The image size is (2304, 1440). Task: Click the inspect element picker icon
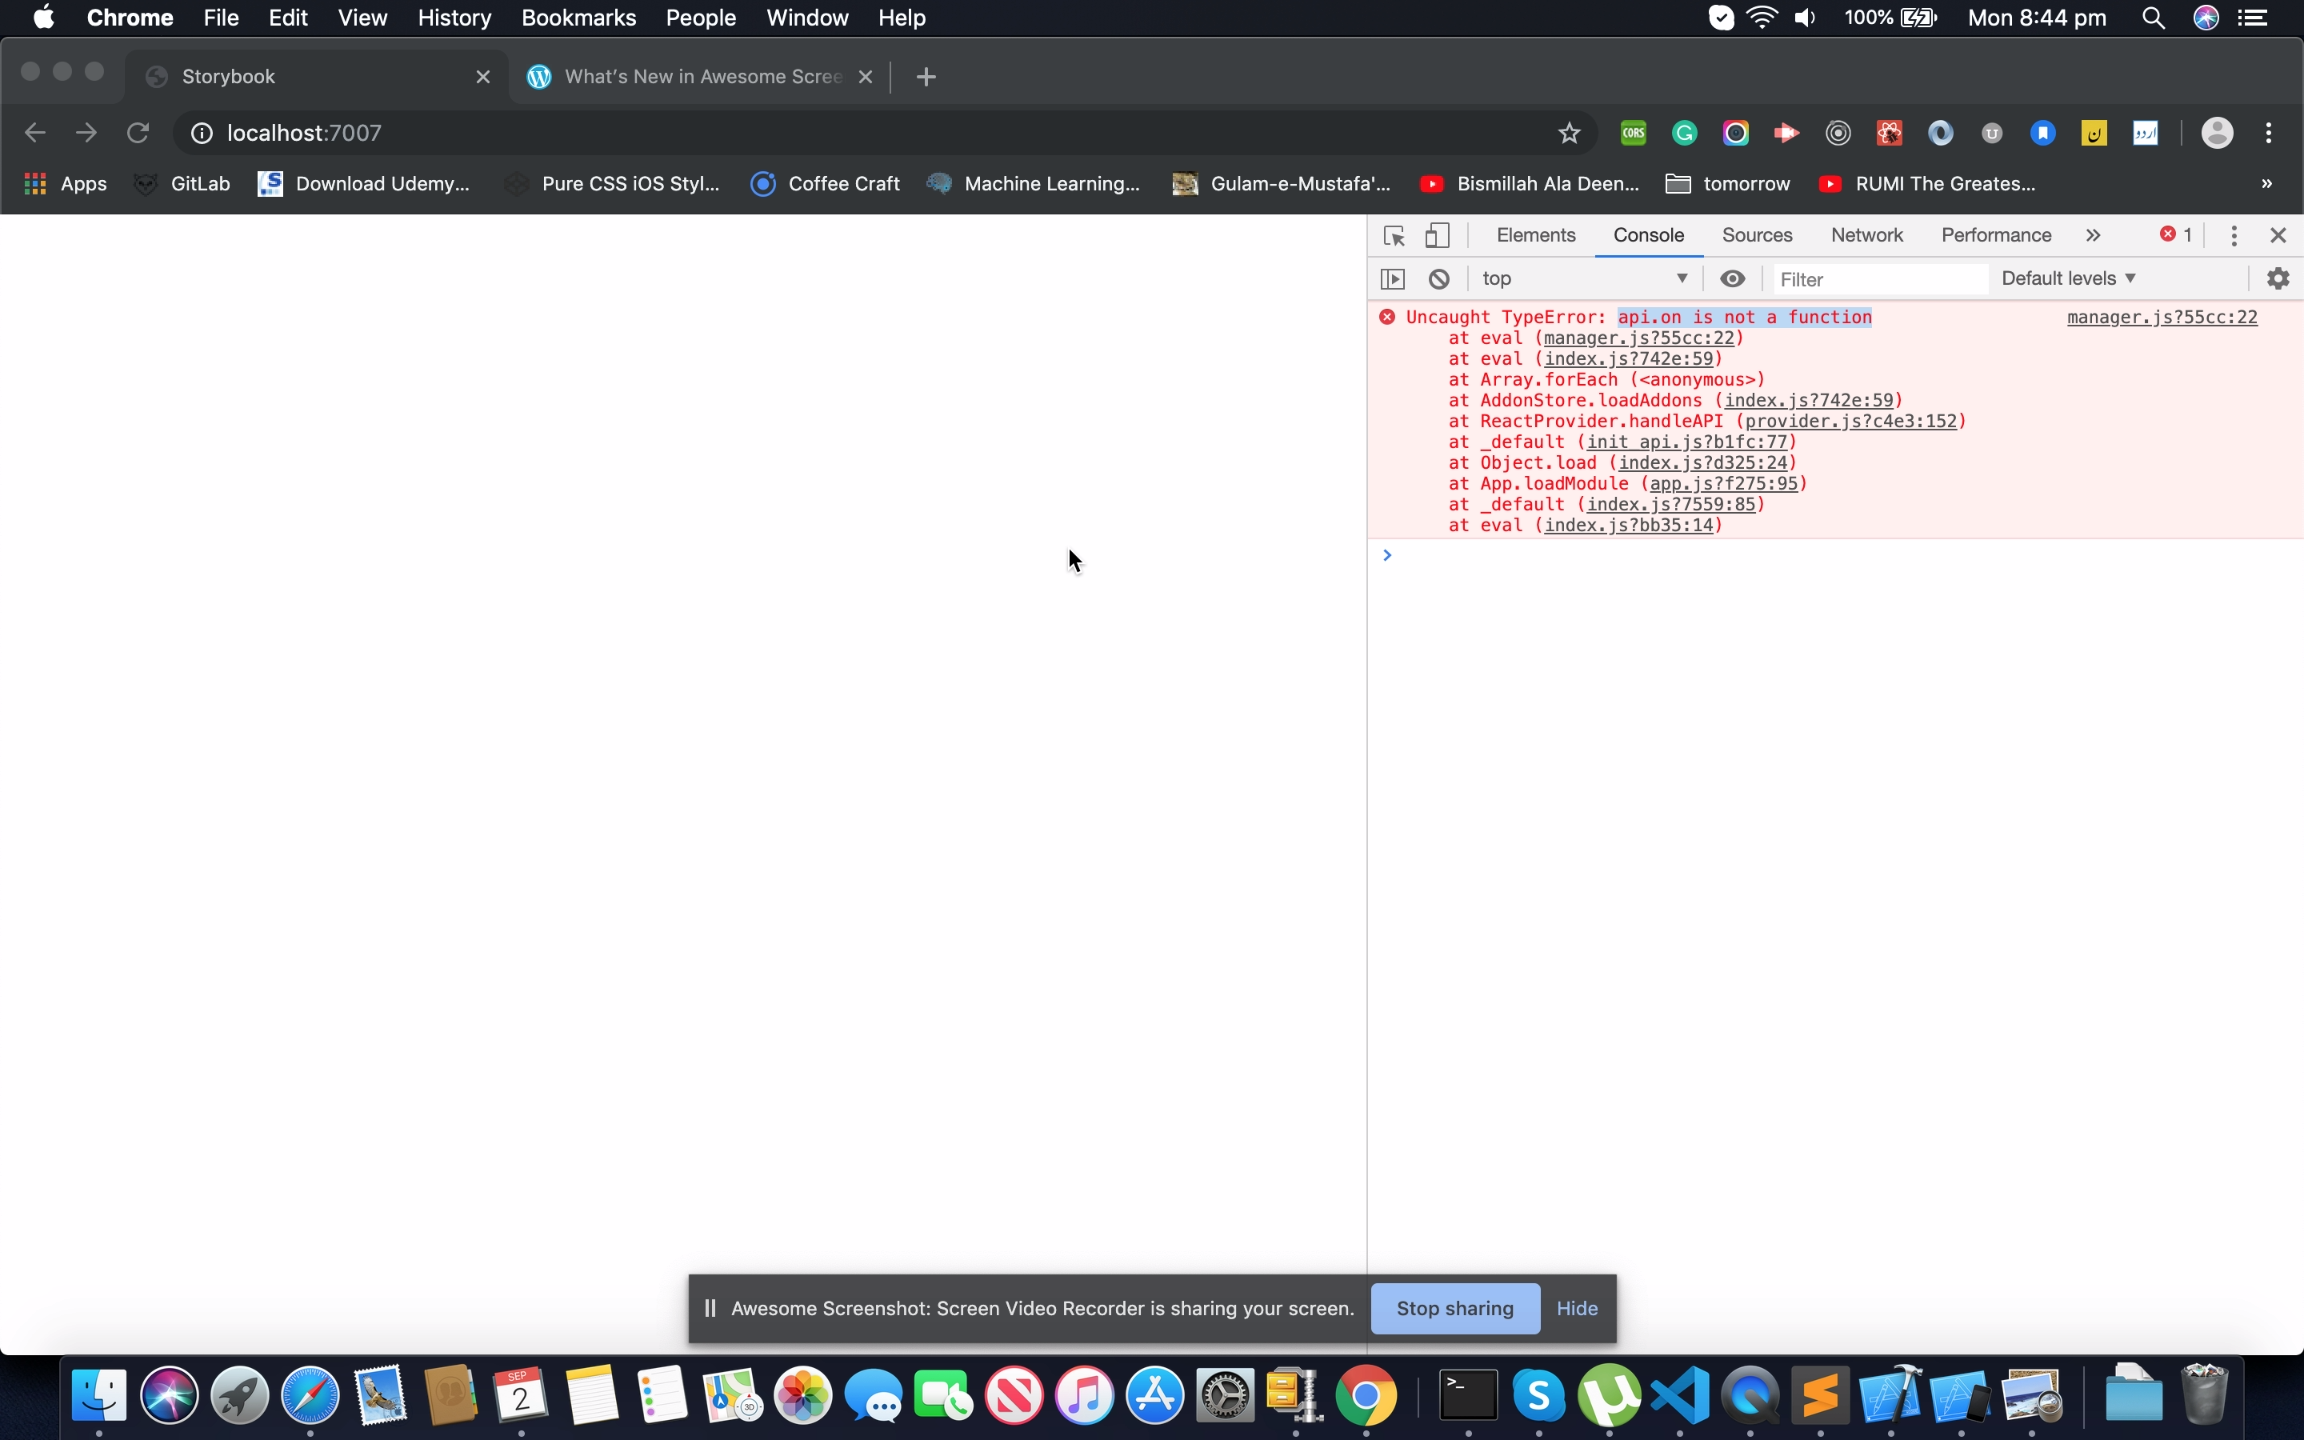coord(1394,235)
